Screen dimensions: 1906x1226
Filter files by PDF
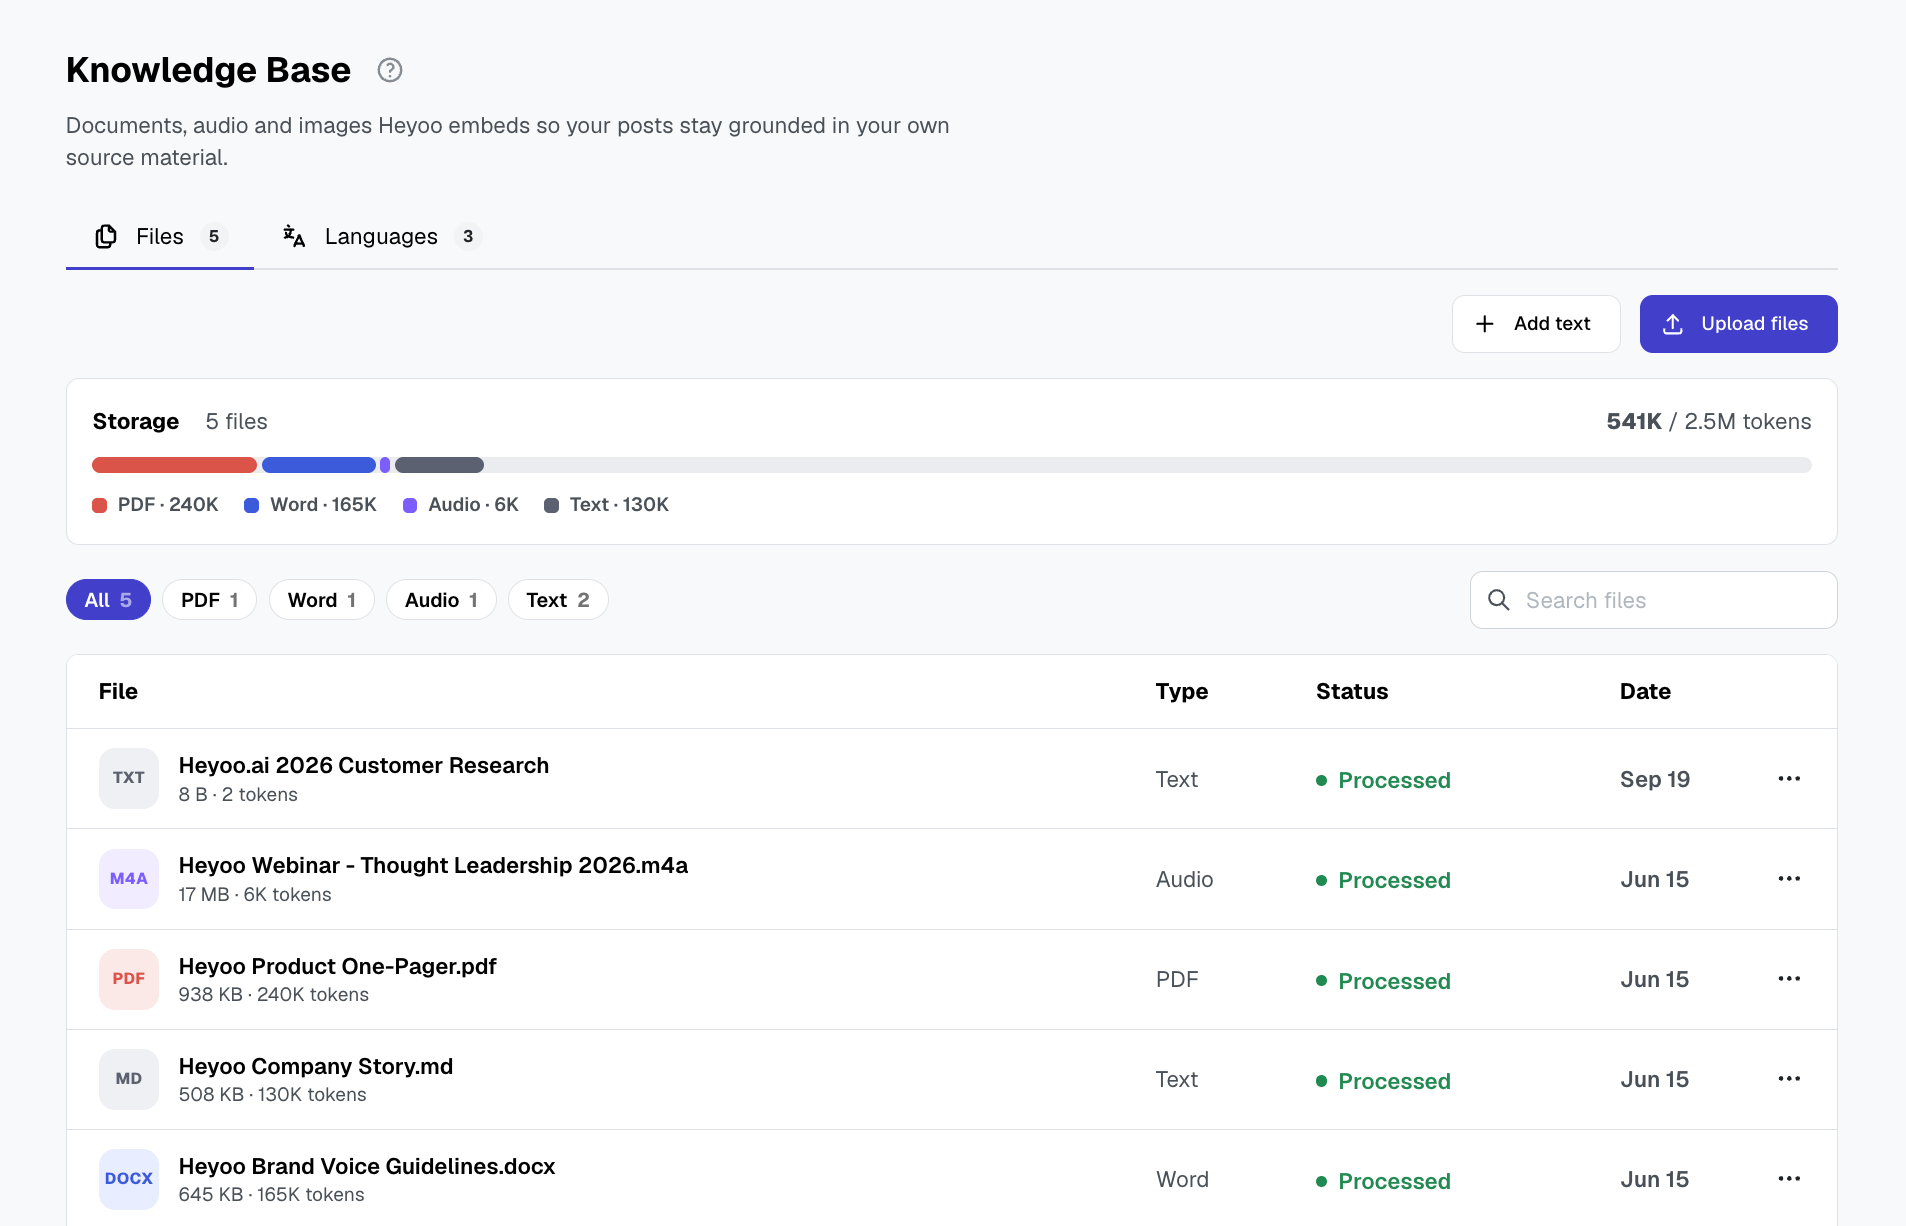(209, 600)
